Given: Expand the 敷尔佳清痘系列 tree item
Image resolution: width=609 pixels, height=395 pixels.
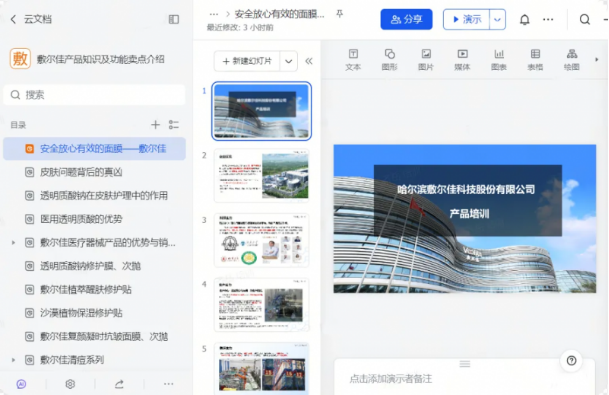Looking at the screenshot, I should click(13, 360).
